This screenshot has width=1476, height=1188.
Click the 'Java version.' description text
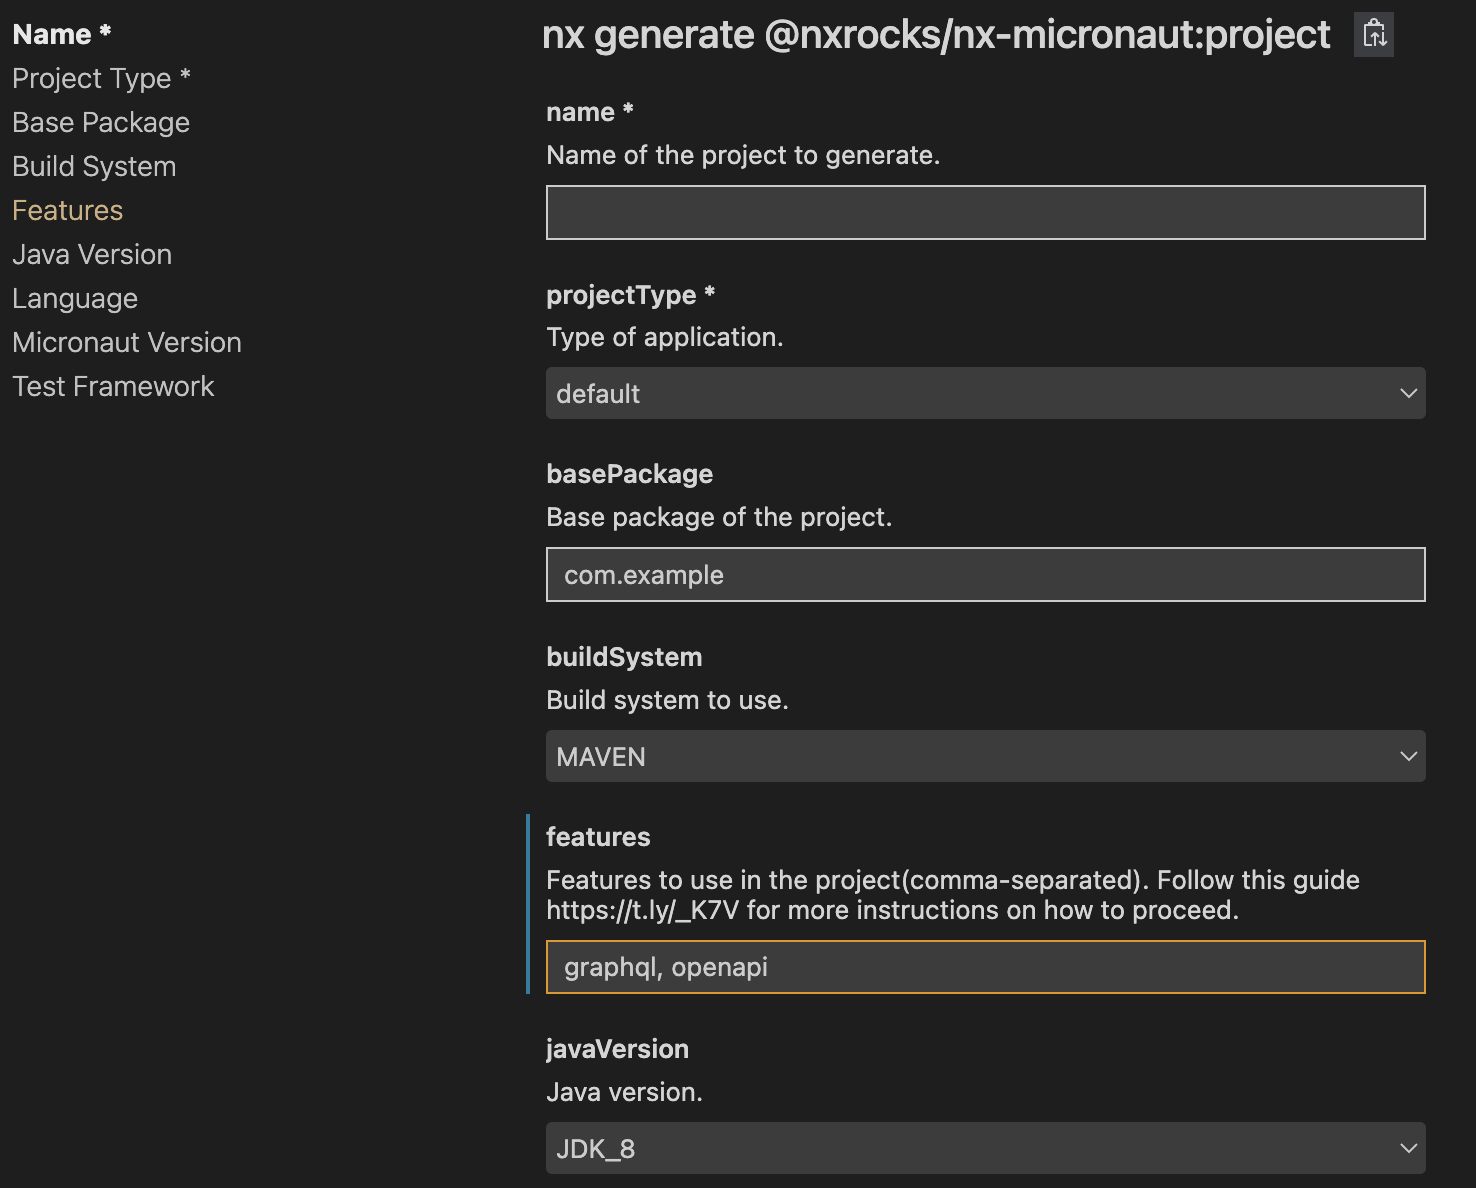pos(624,1093)
